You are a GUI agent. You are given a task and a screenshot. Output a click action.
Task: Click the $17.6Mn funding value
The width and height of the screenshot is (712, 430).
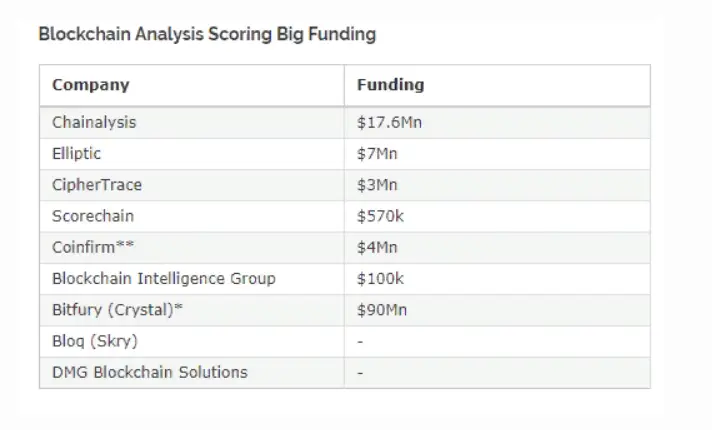pyautogui.click(x=389, y=123)
